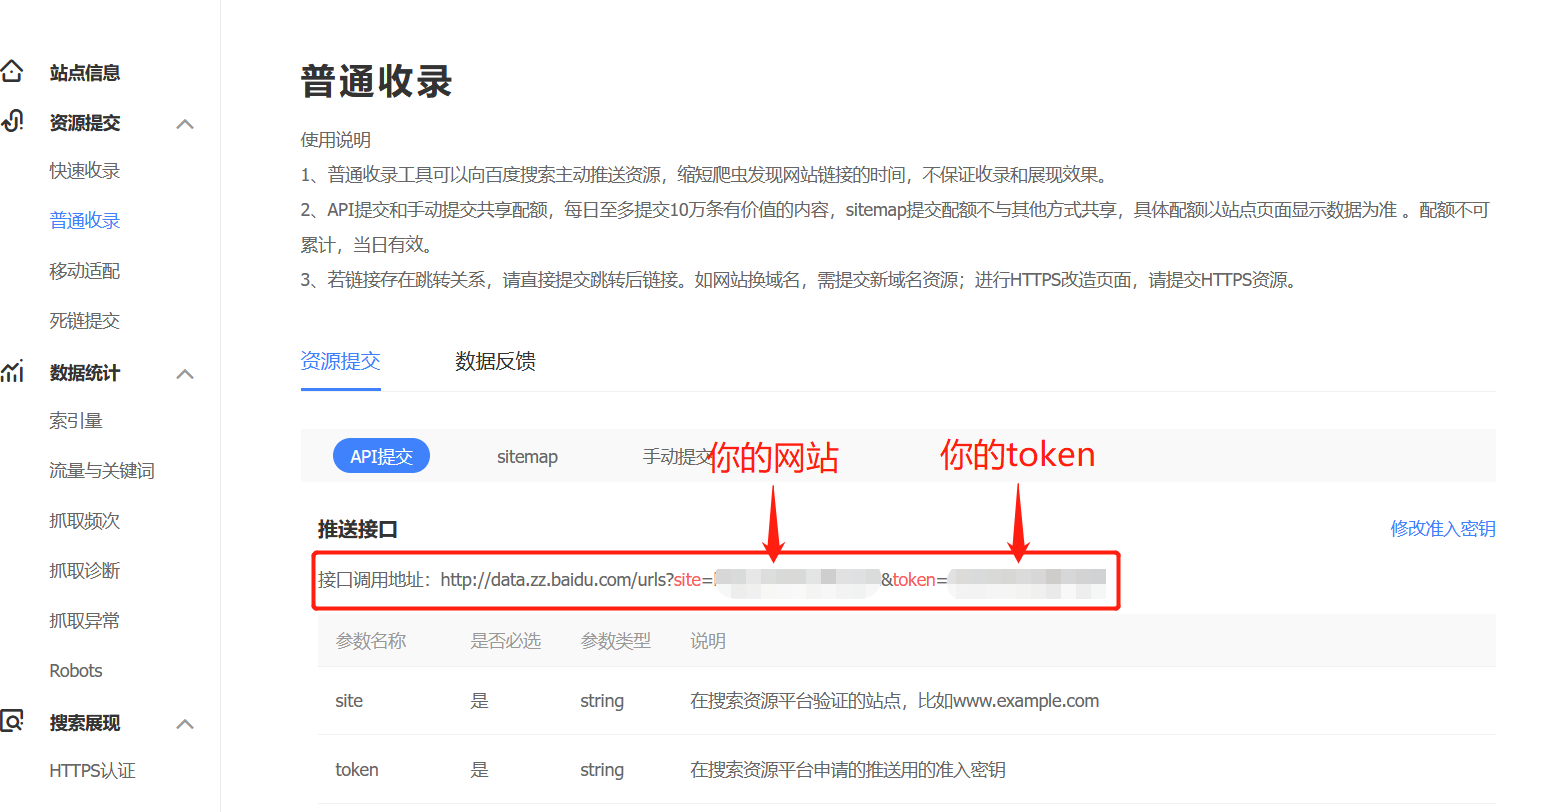Open 快速收录 in the sidebar
The image size is (1544, 812).
pyautogui.click(x=85, y=171)
